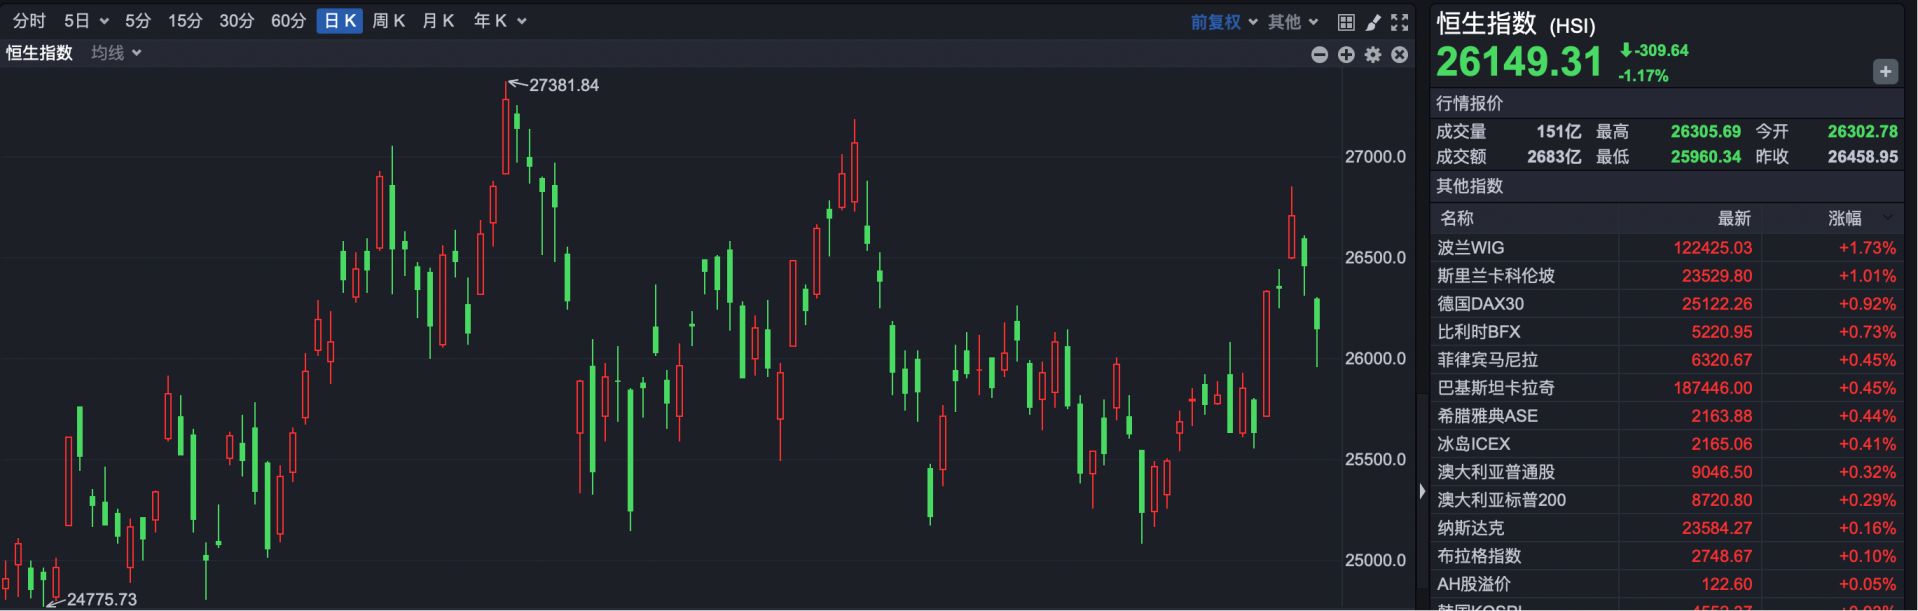Open the 前复权 adjustment dropdown
Screen dimensions: 1918x611
pyautogui.click(x=1223, y=22)
